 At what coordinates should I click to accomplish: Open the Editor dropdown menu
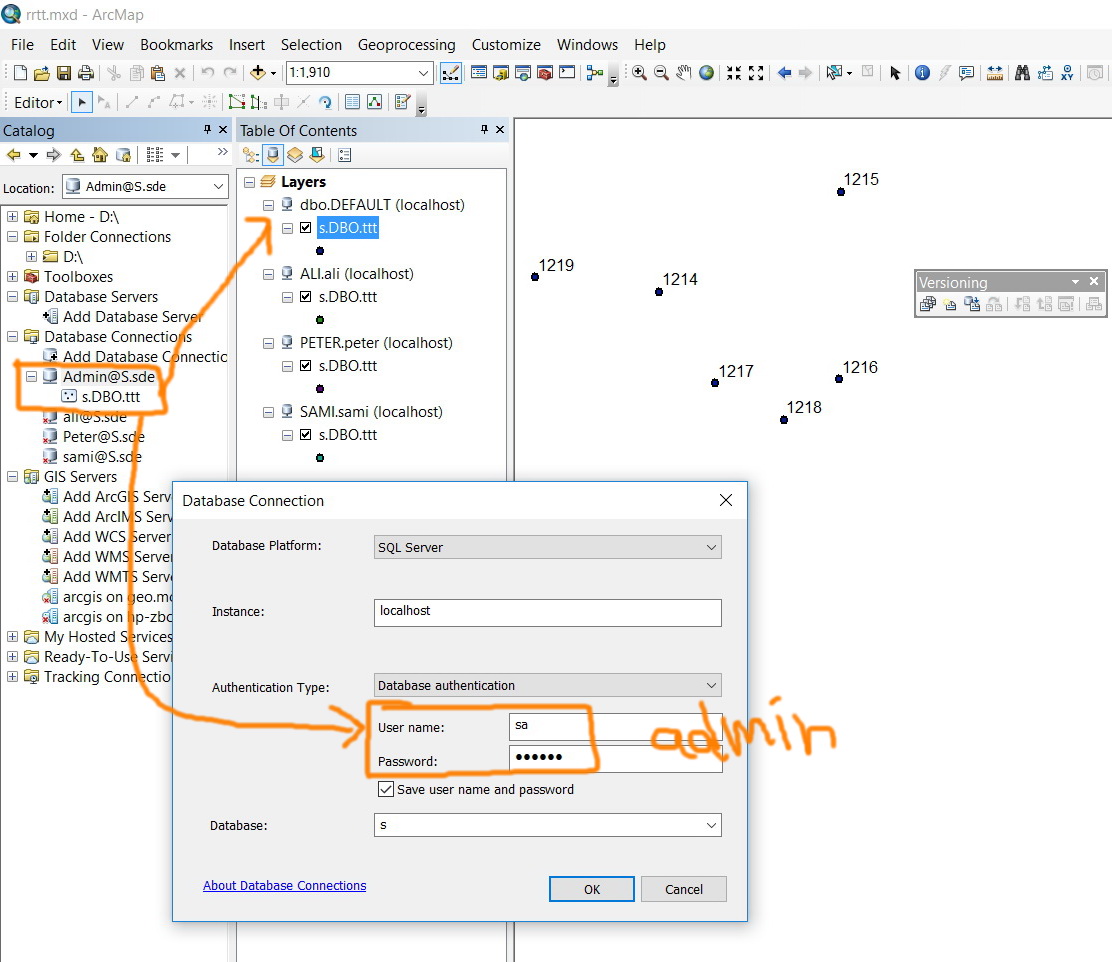click(38, 102)
